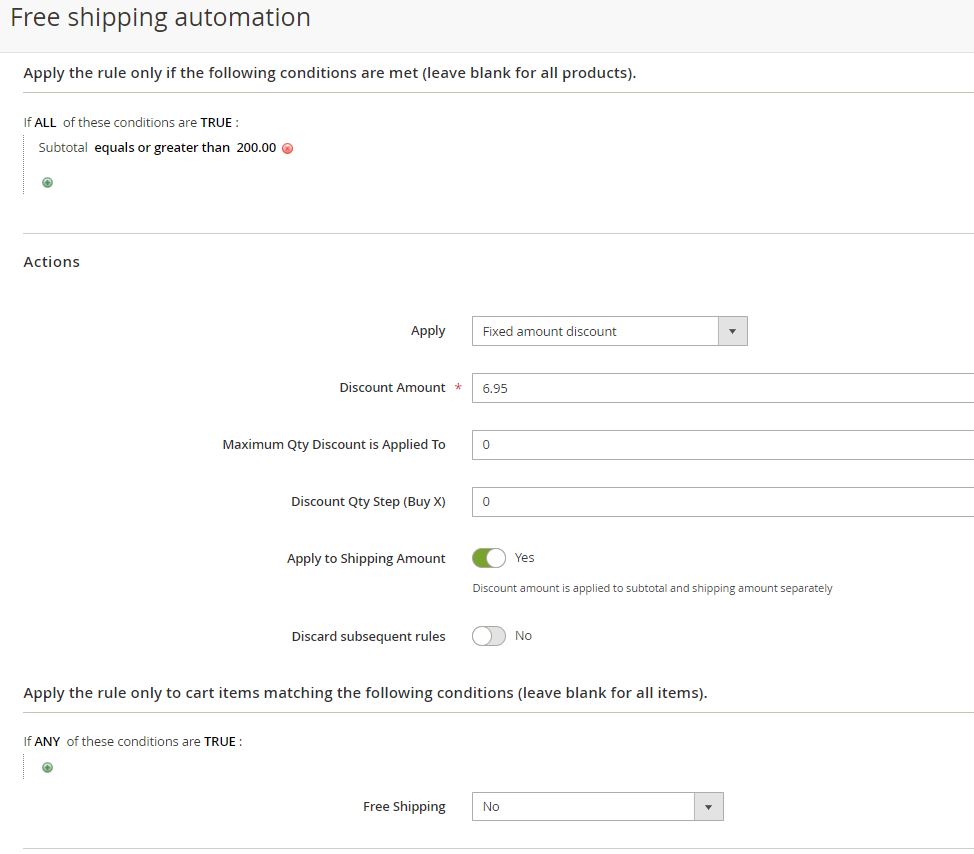The image size is (974, 854).
Task: Enable Discard subsequent rules
Action: [x=489, y=636]
